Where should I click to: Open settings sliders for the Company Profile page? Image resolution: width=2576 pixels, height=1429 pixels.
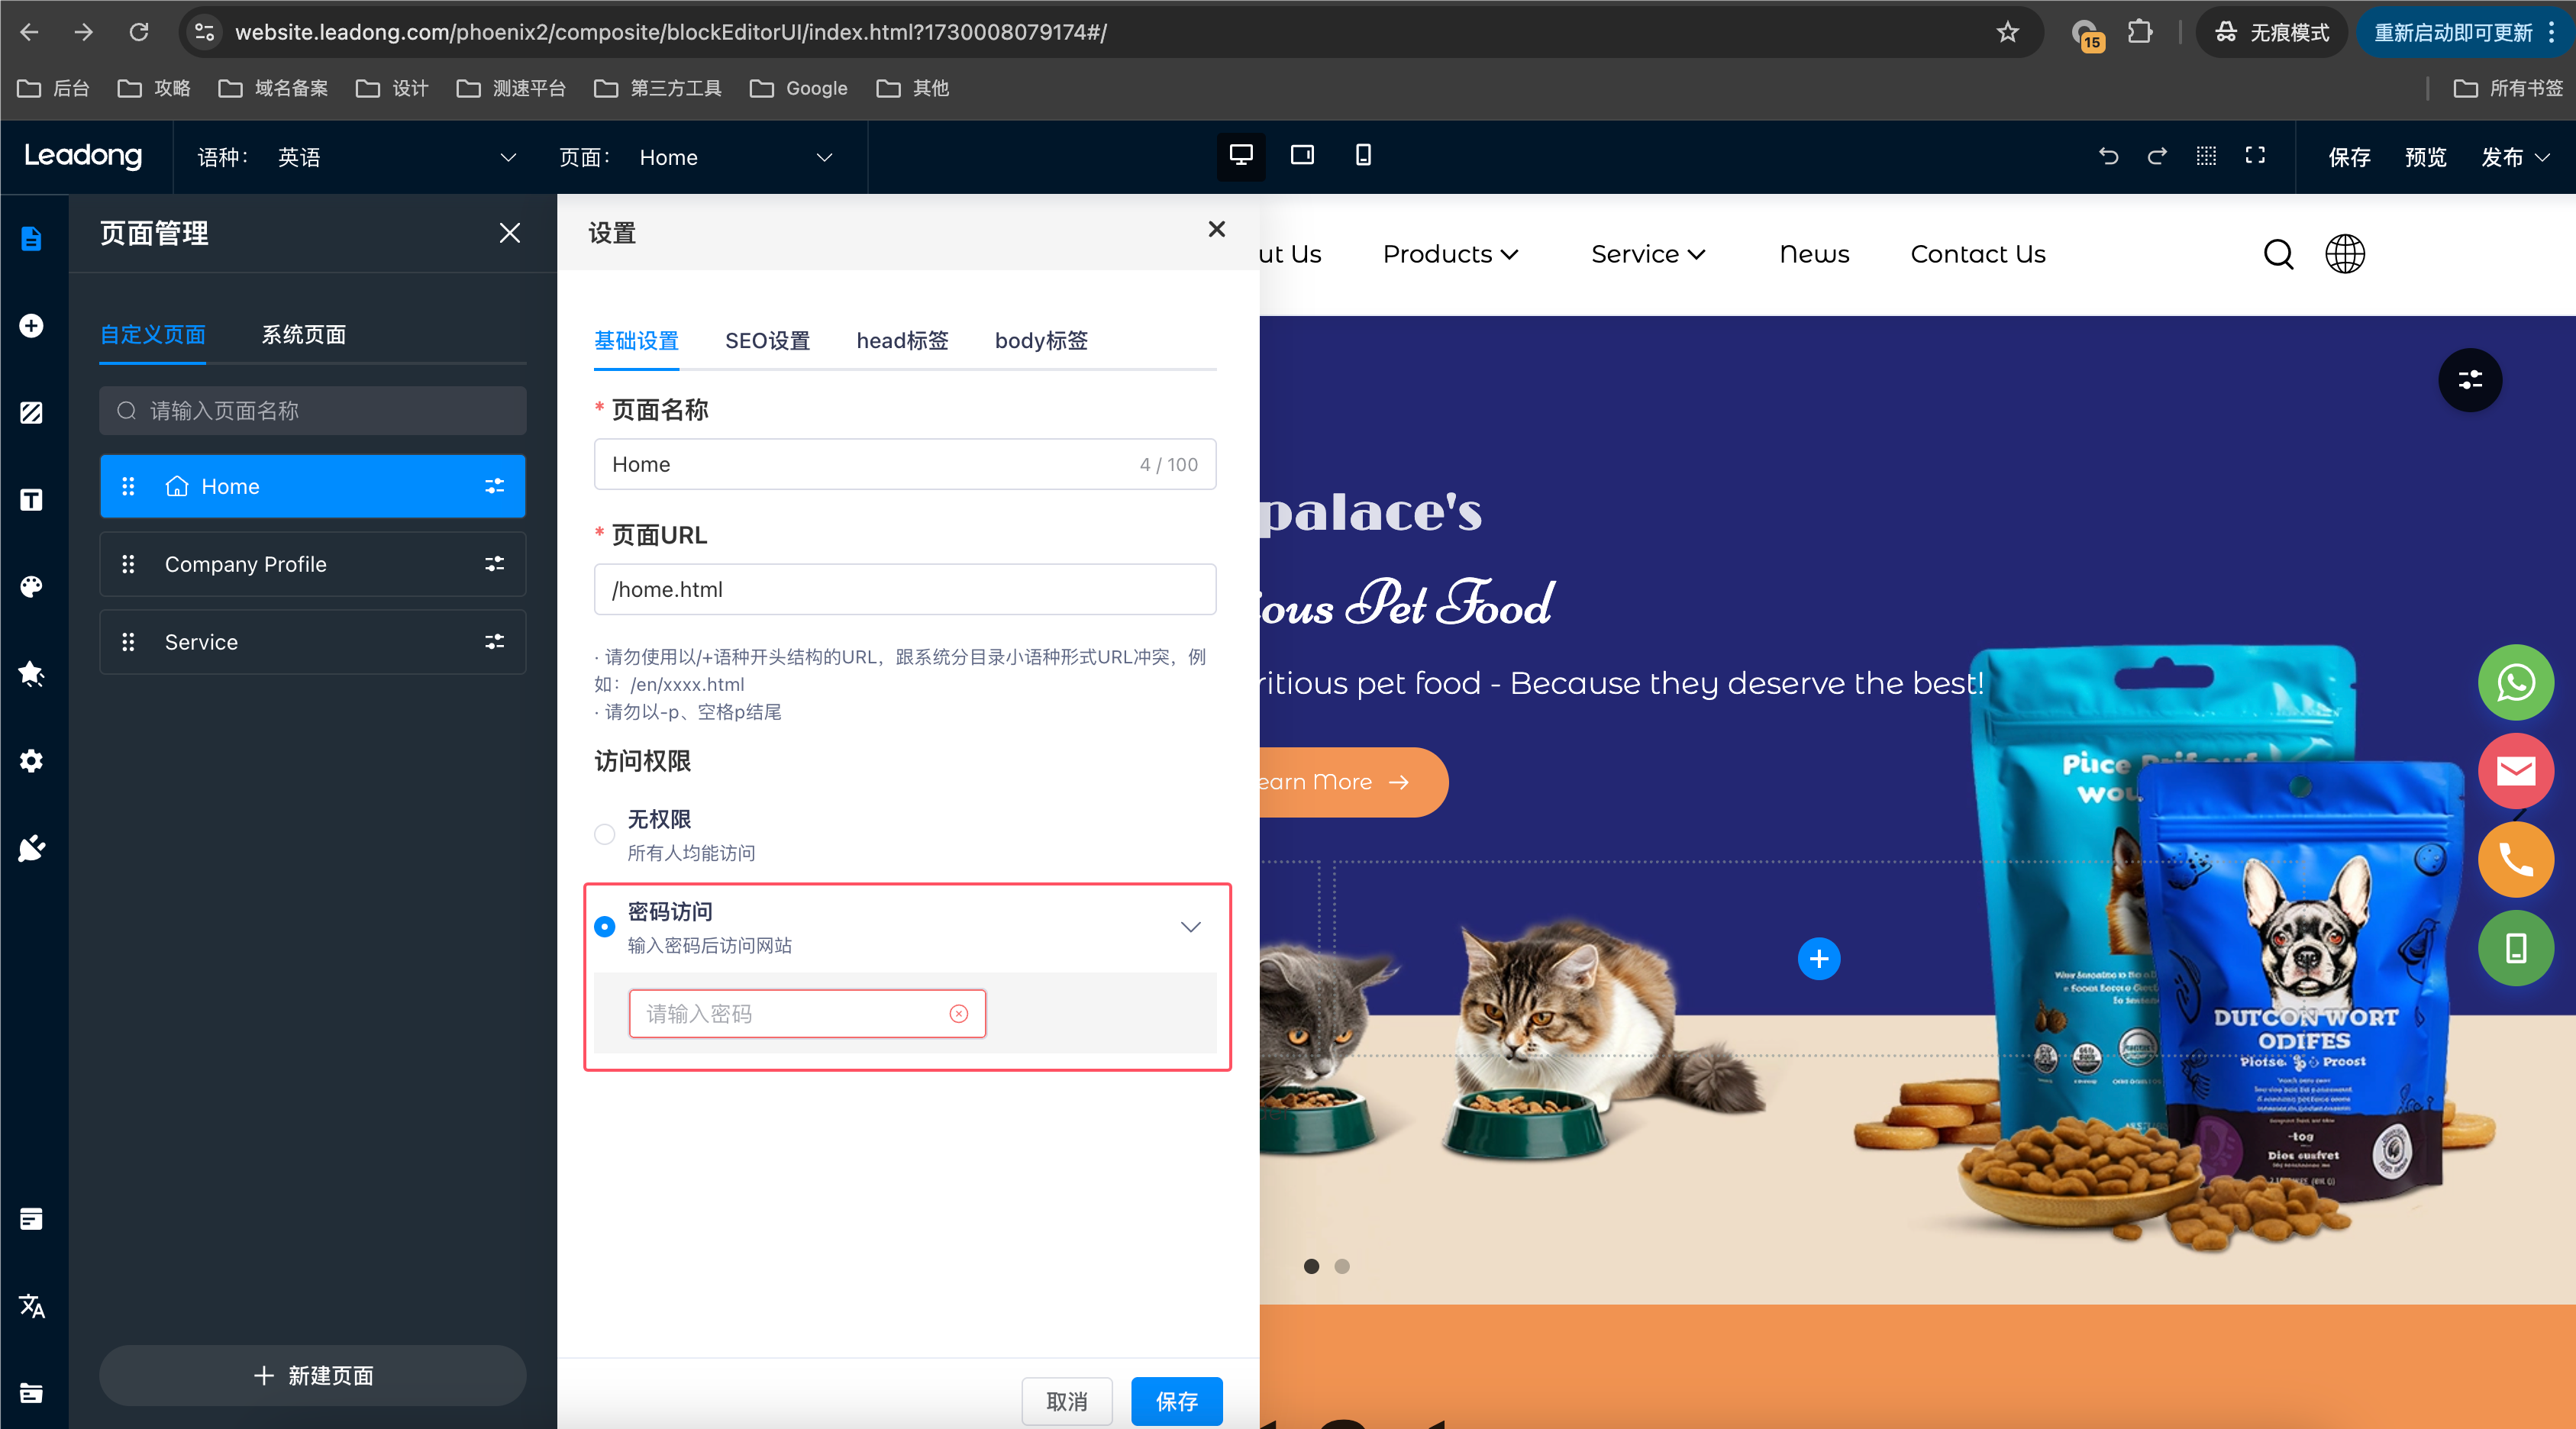click(494, 564)
